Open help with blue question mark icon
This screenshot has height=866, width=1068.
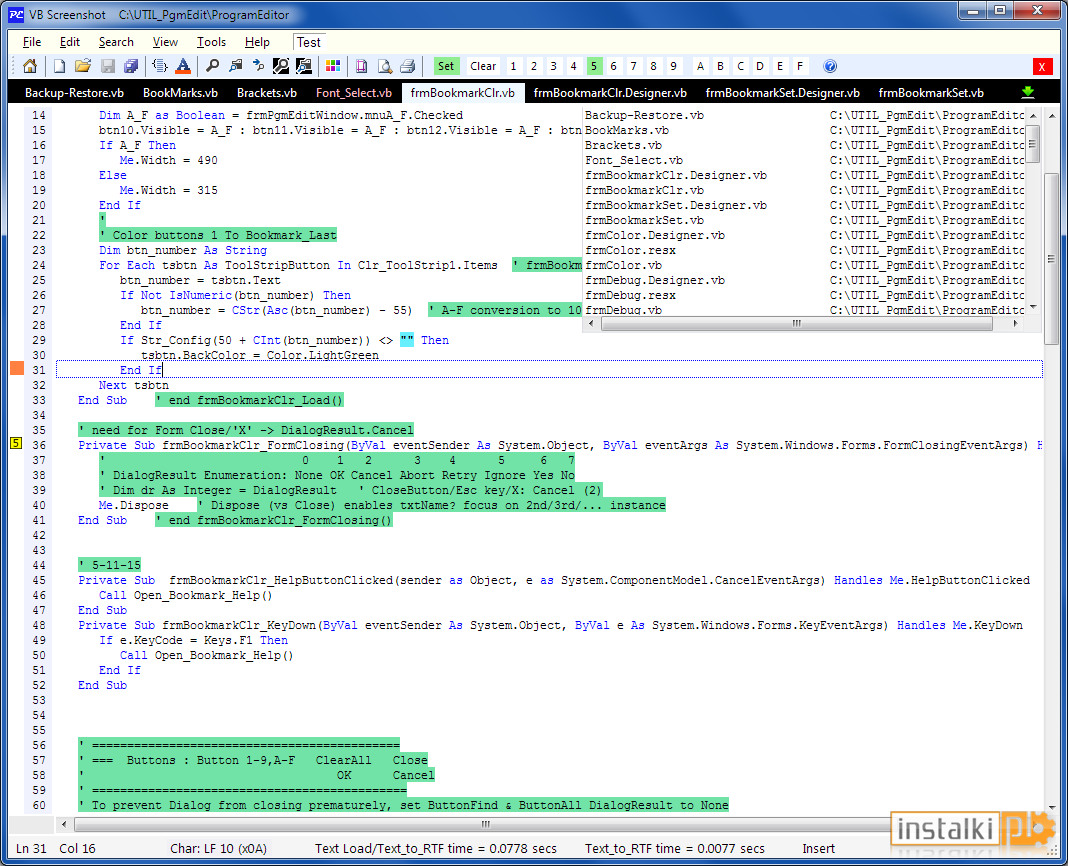tap(830, 66)
